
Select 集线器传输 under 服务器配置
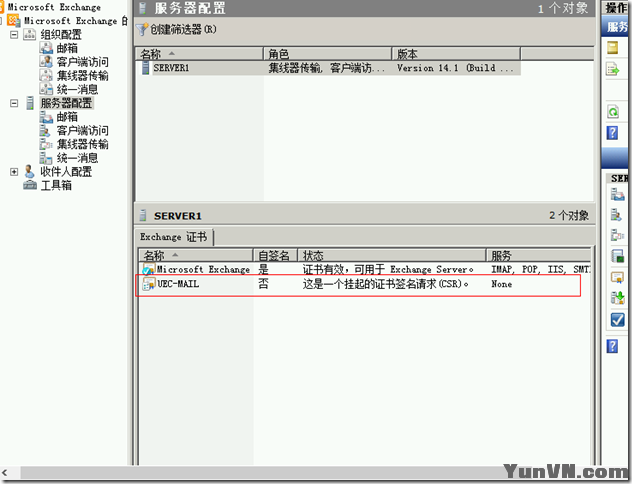point(83,144)
